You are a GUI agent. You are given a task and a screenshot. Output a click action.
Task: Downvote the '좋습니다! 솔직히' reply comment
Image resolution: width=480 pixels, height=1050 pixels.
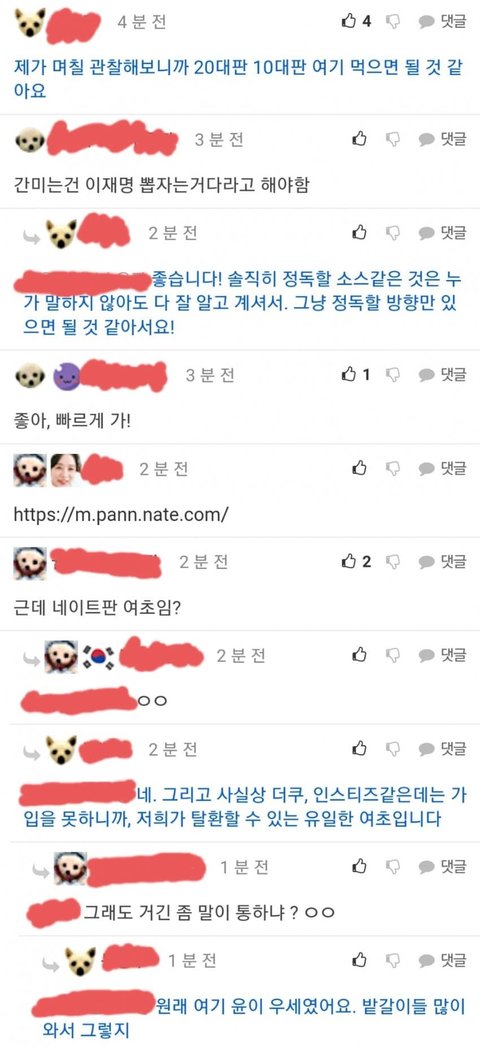(x=394, y=233)
